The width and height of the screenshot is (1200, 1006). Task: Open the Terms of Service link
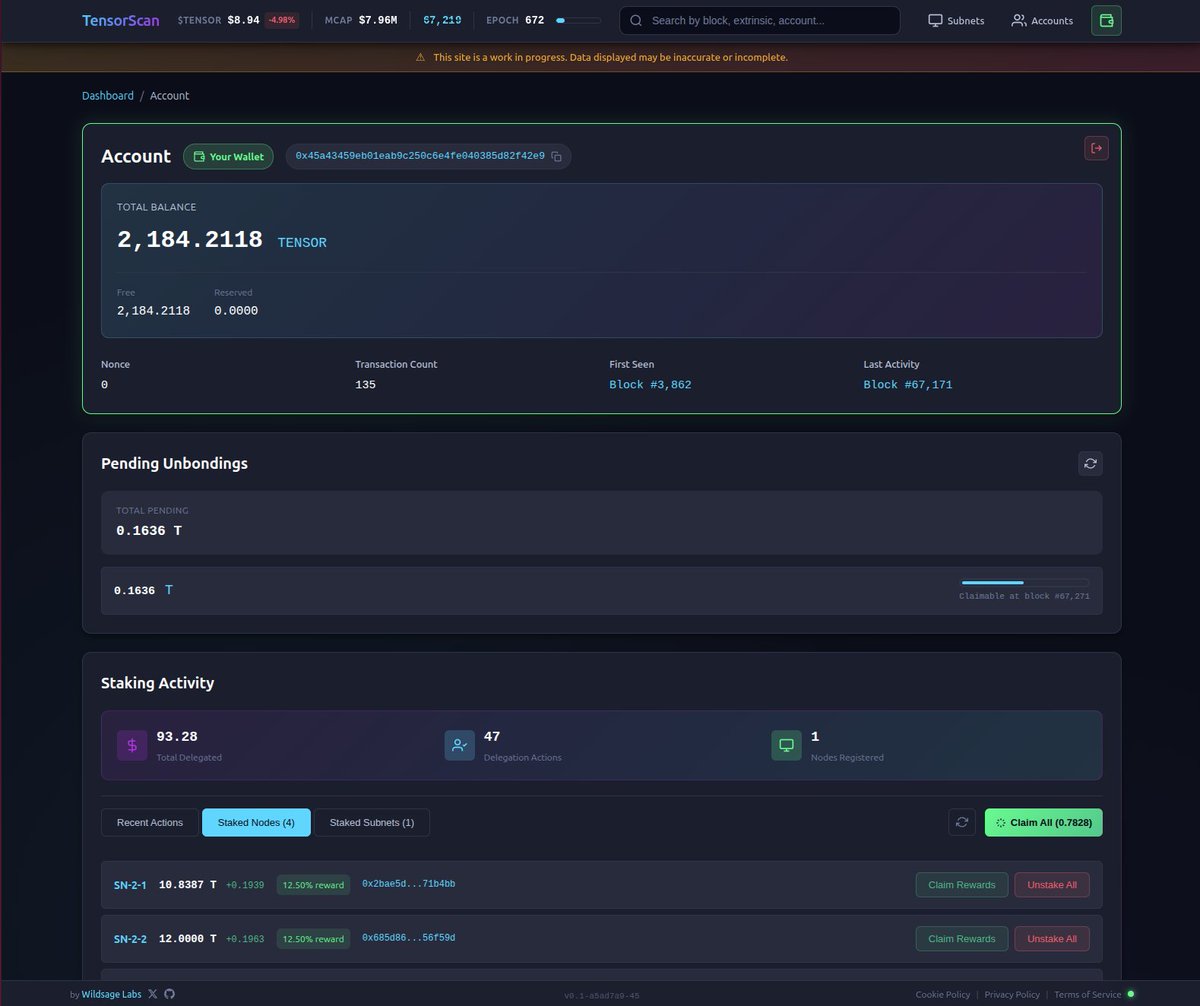coord(1088,994)
